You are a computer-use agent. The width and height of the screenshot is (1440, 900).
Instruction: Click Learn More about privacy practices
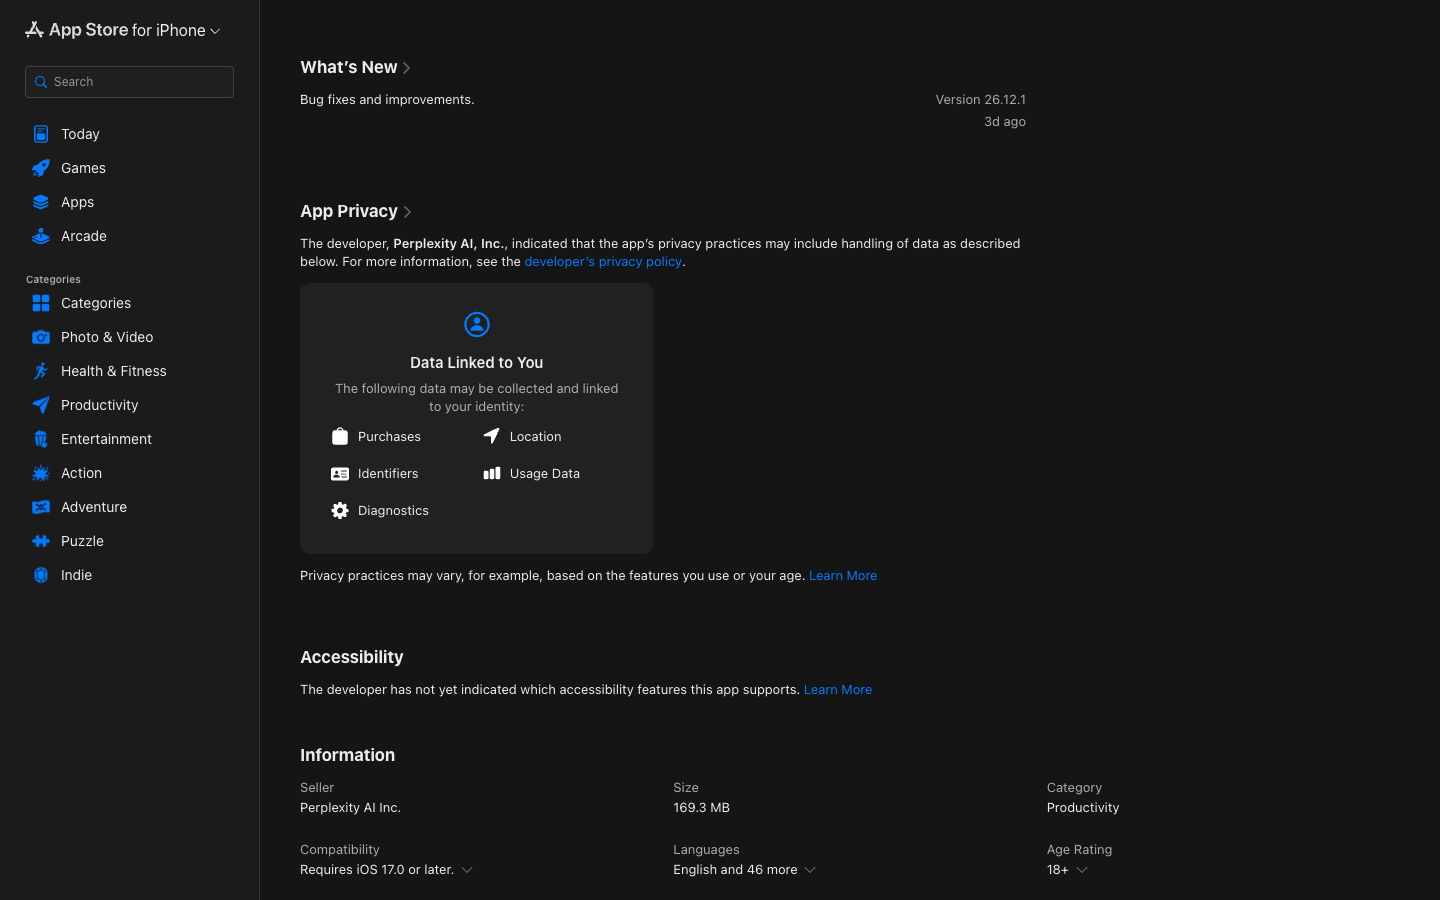(843, 576)
